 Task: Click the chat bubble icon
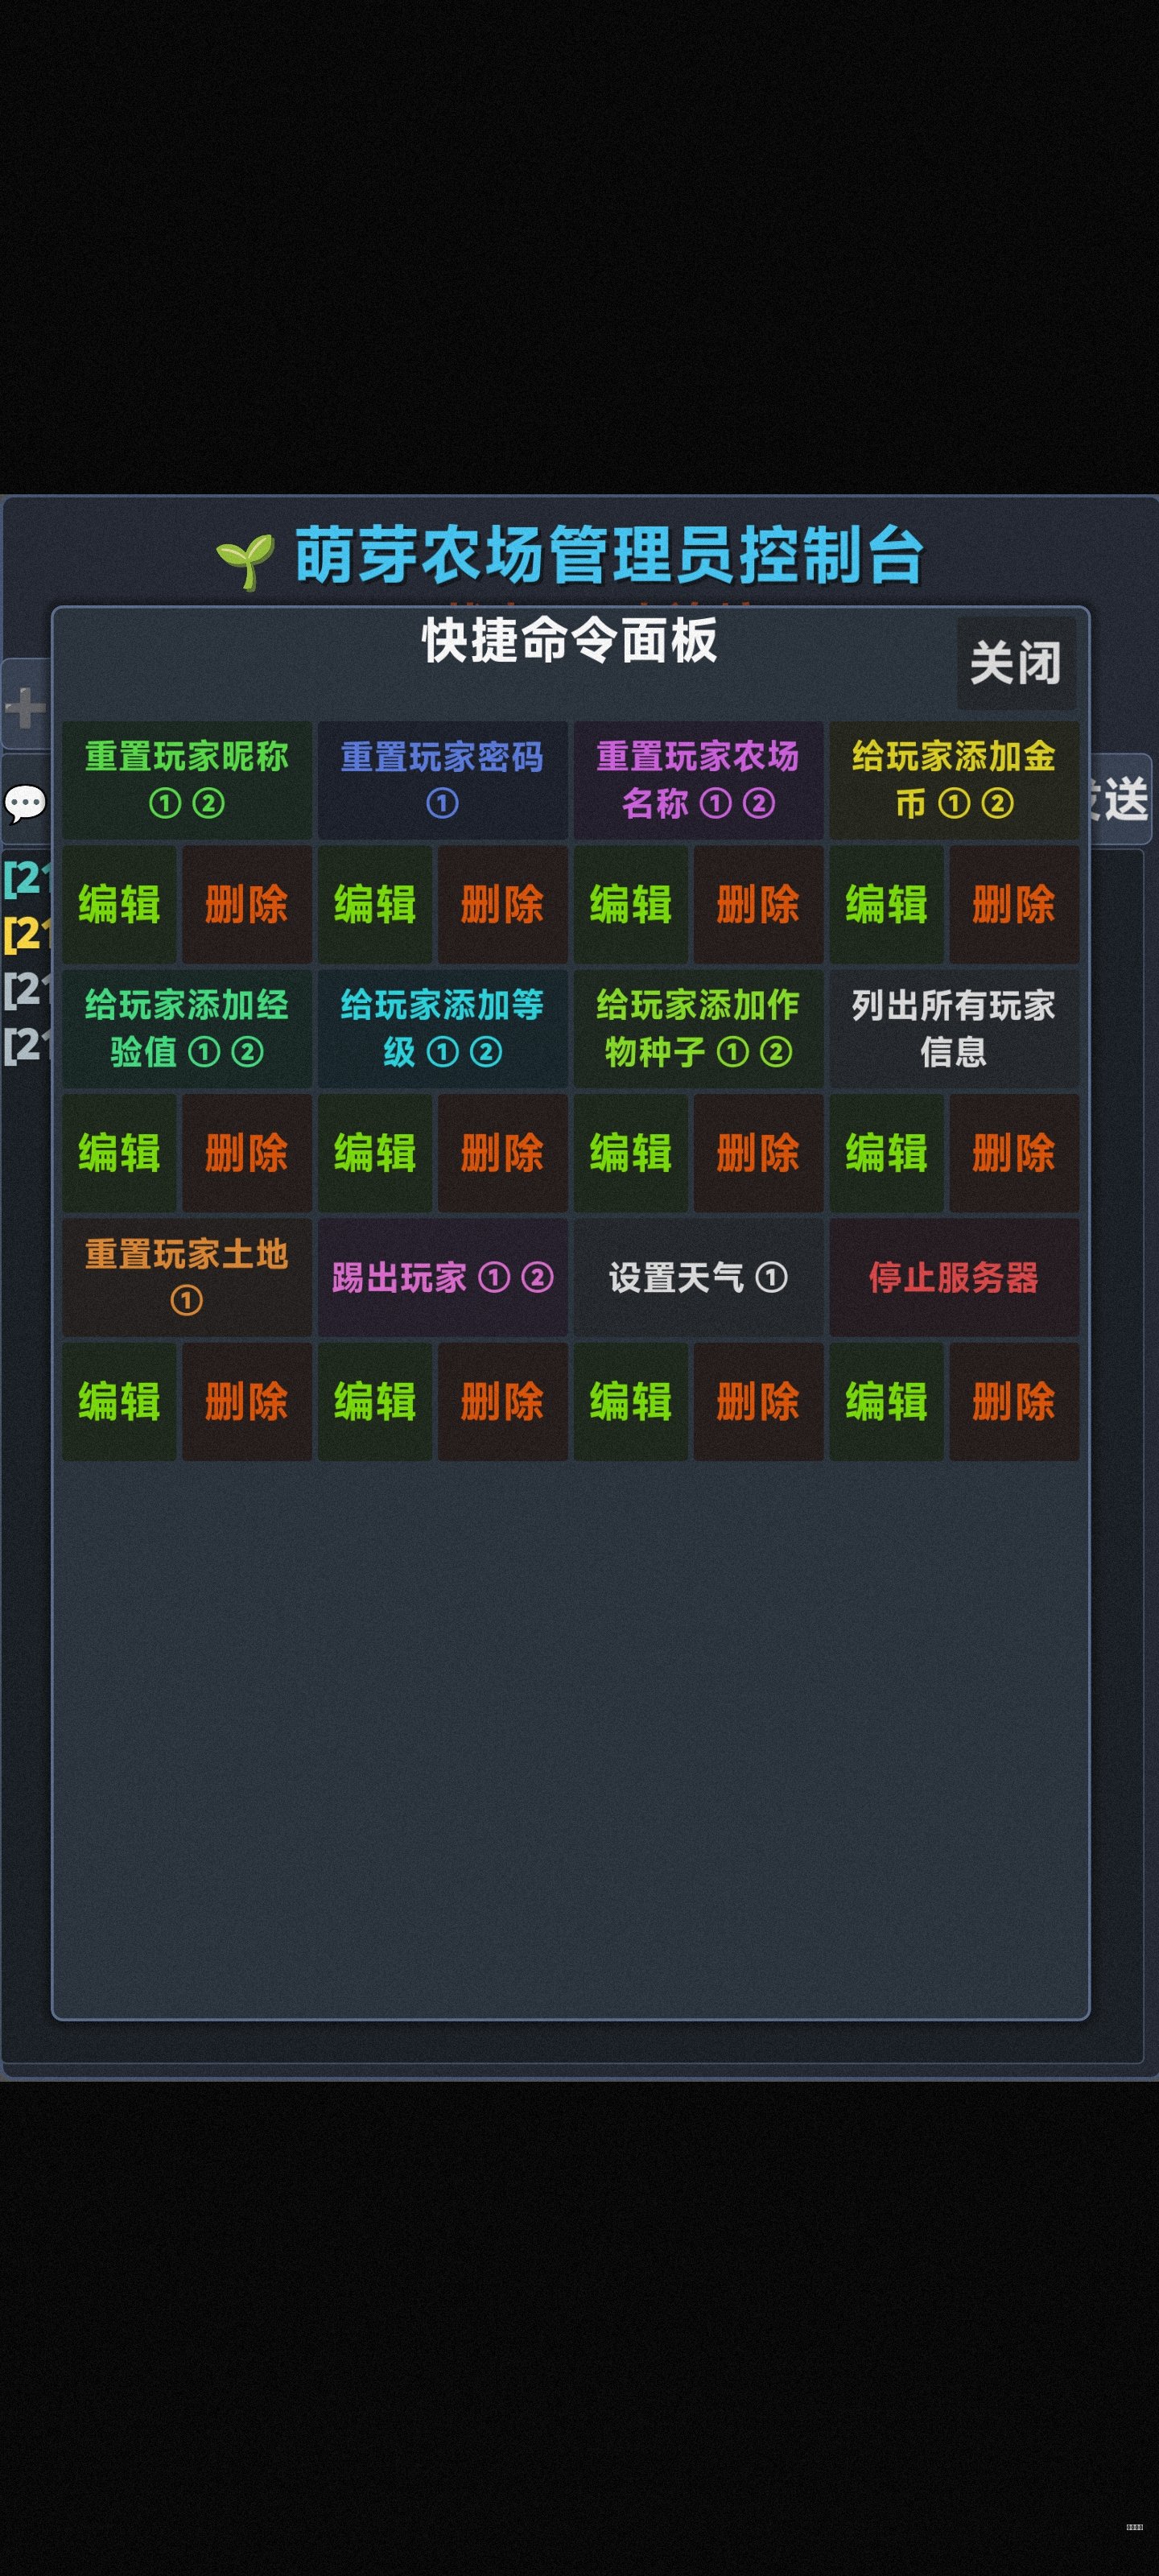coord(25,802)
